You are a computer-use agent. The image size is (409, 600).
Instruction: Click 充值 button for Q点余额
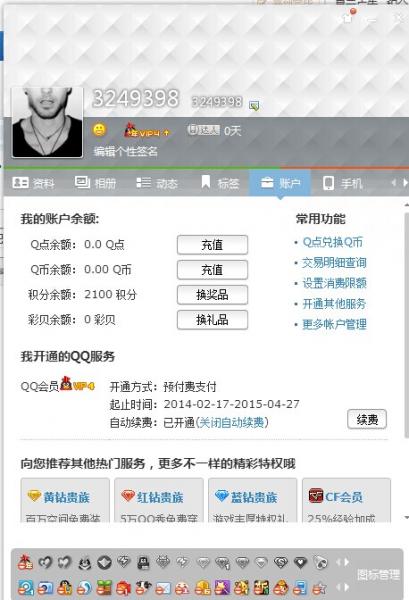[x=212, y=245]
